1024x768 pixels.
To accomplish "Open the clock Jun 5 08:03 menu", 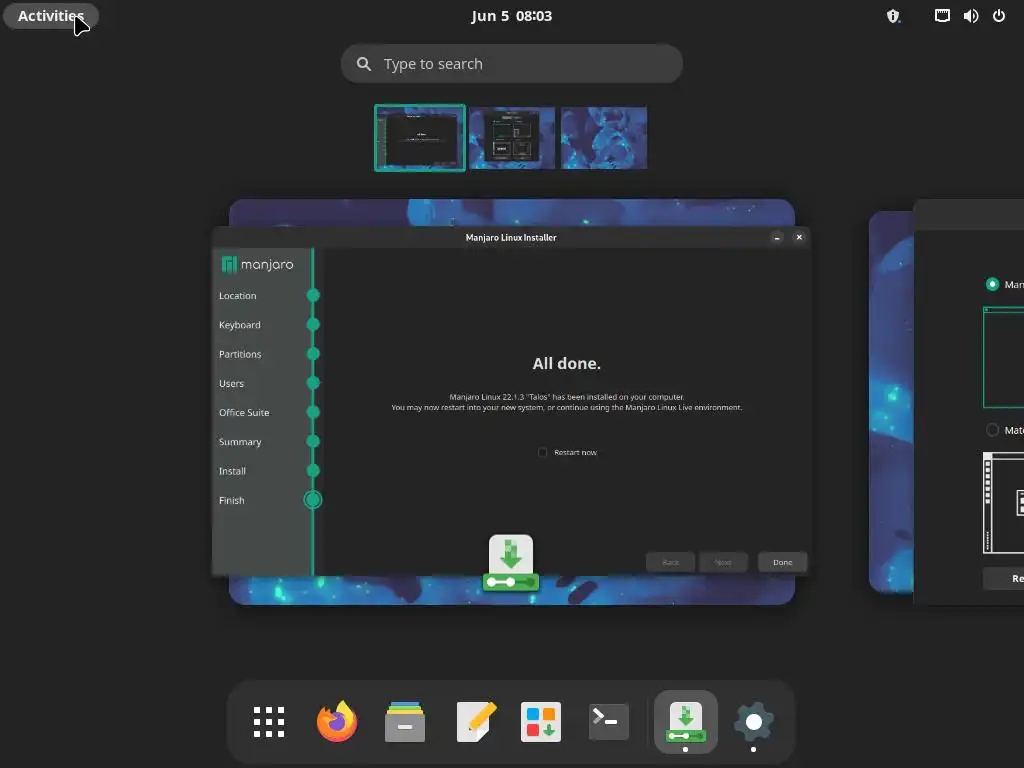I will [511, 16].
